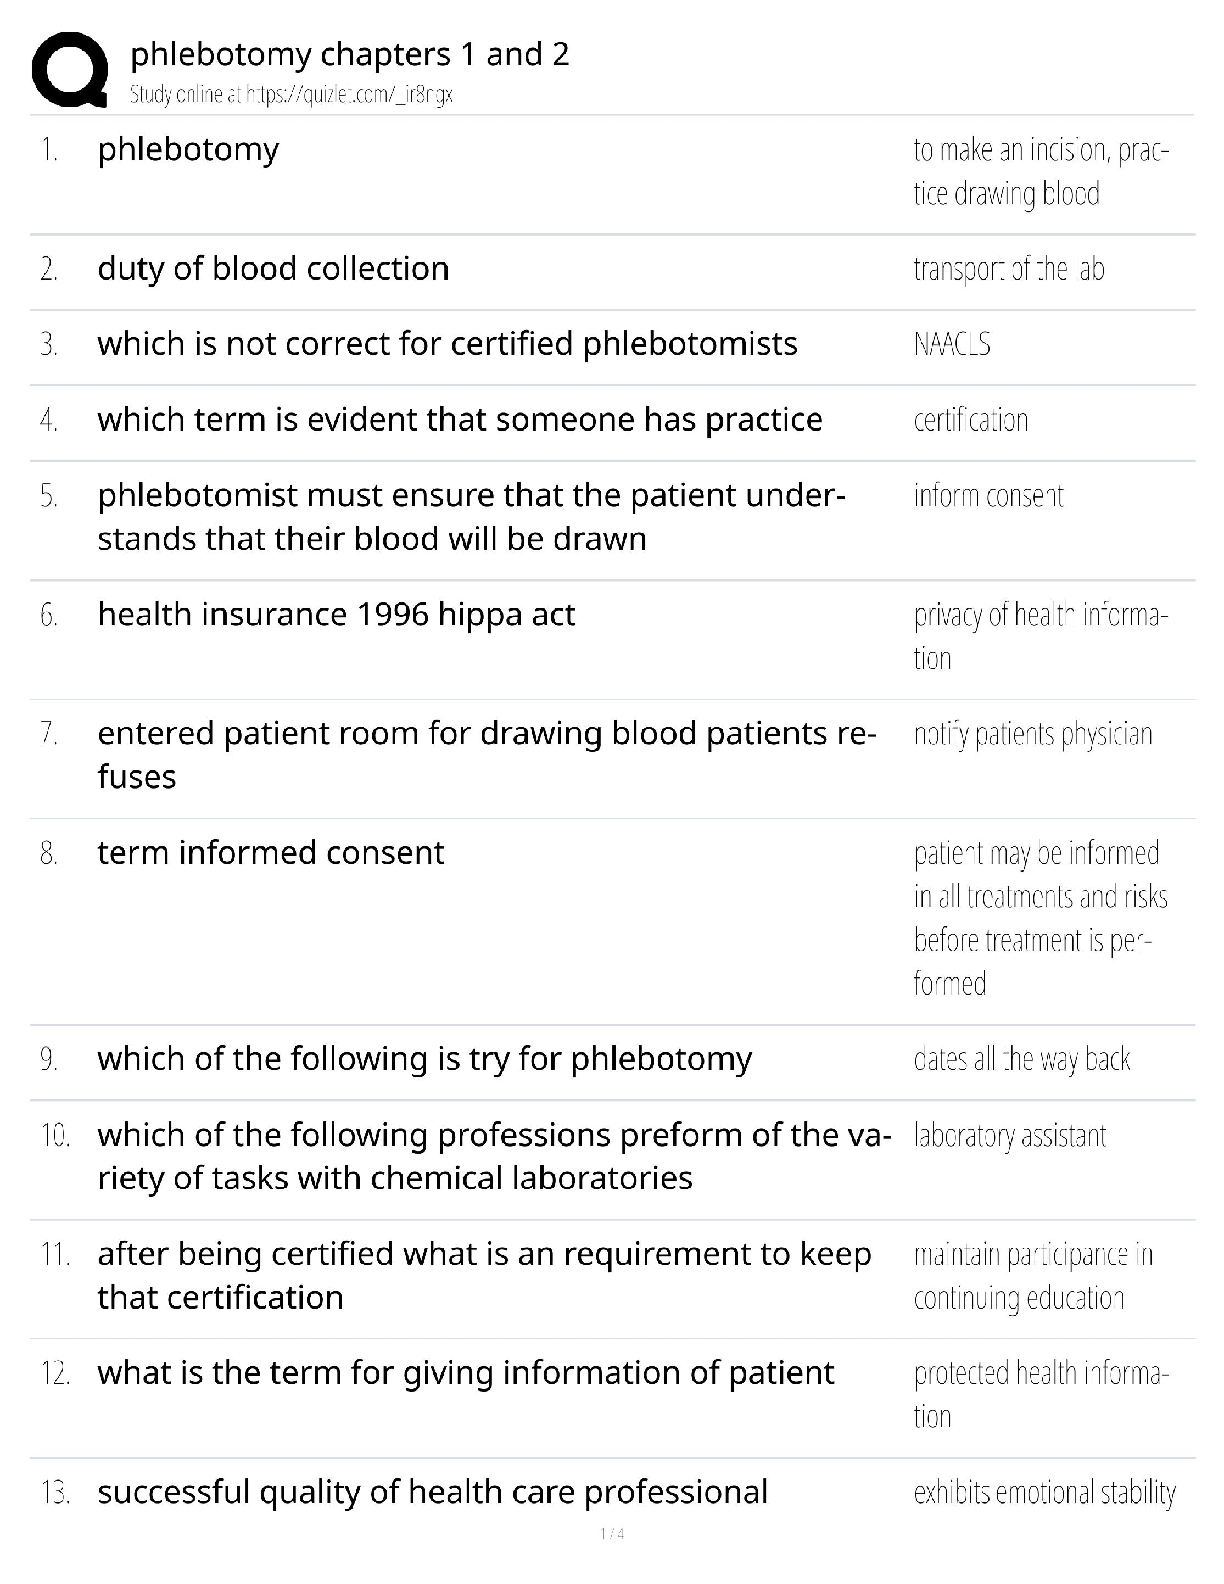
Task: Click the "certification" definition text
Action: click(x=970, y=420)
